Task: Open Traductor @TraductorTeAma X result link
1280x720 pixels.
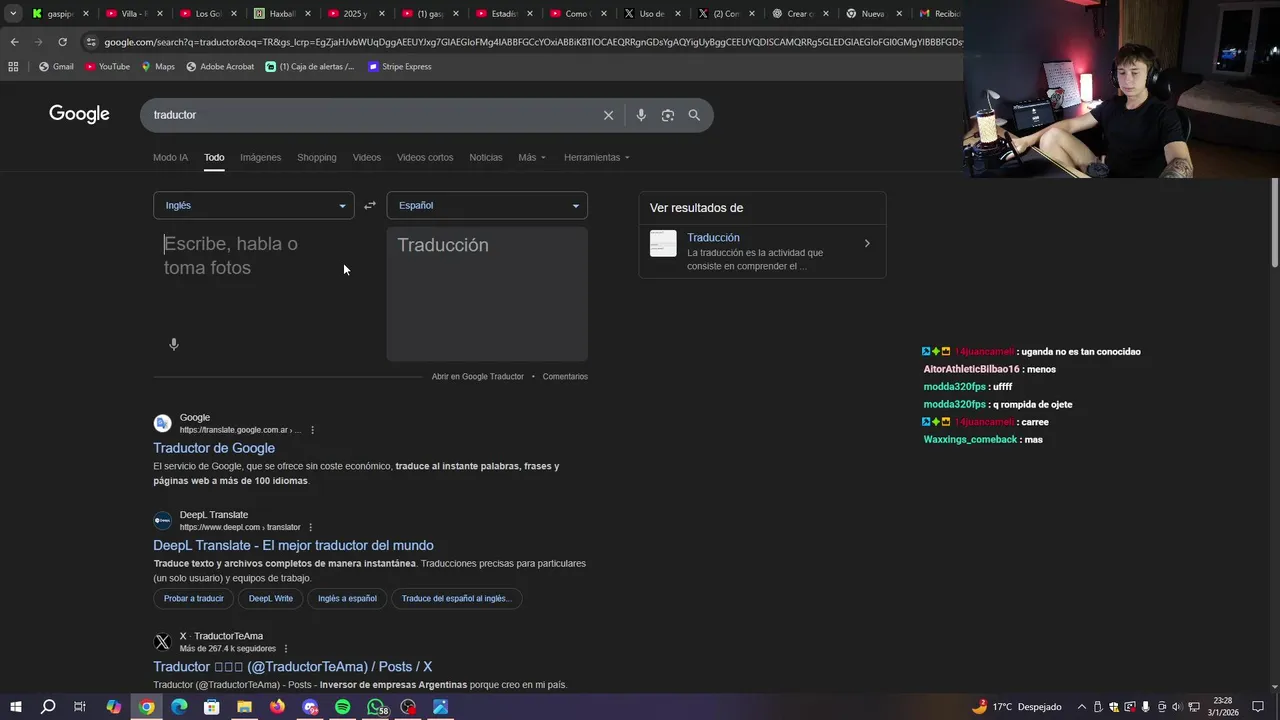Action: (293, 667)
